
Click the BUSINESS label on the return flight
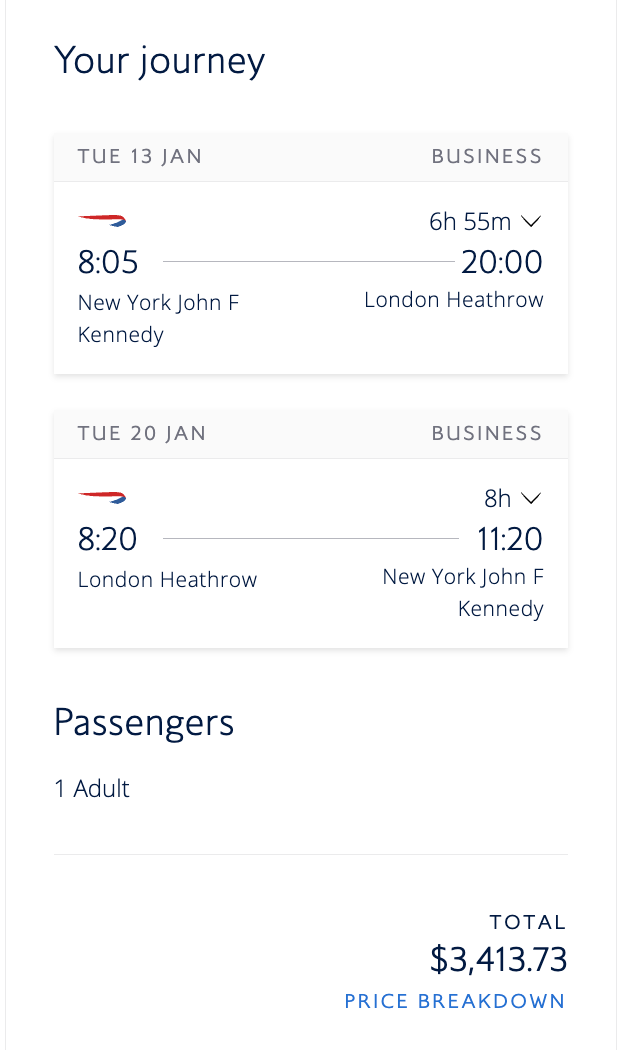click(x=487, y=433)
